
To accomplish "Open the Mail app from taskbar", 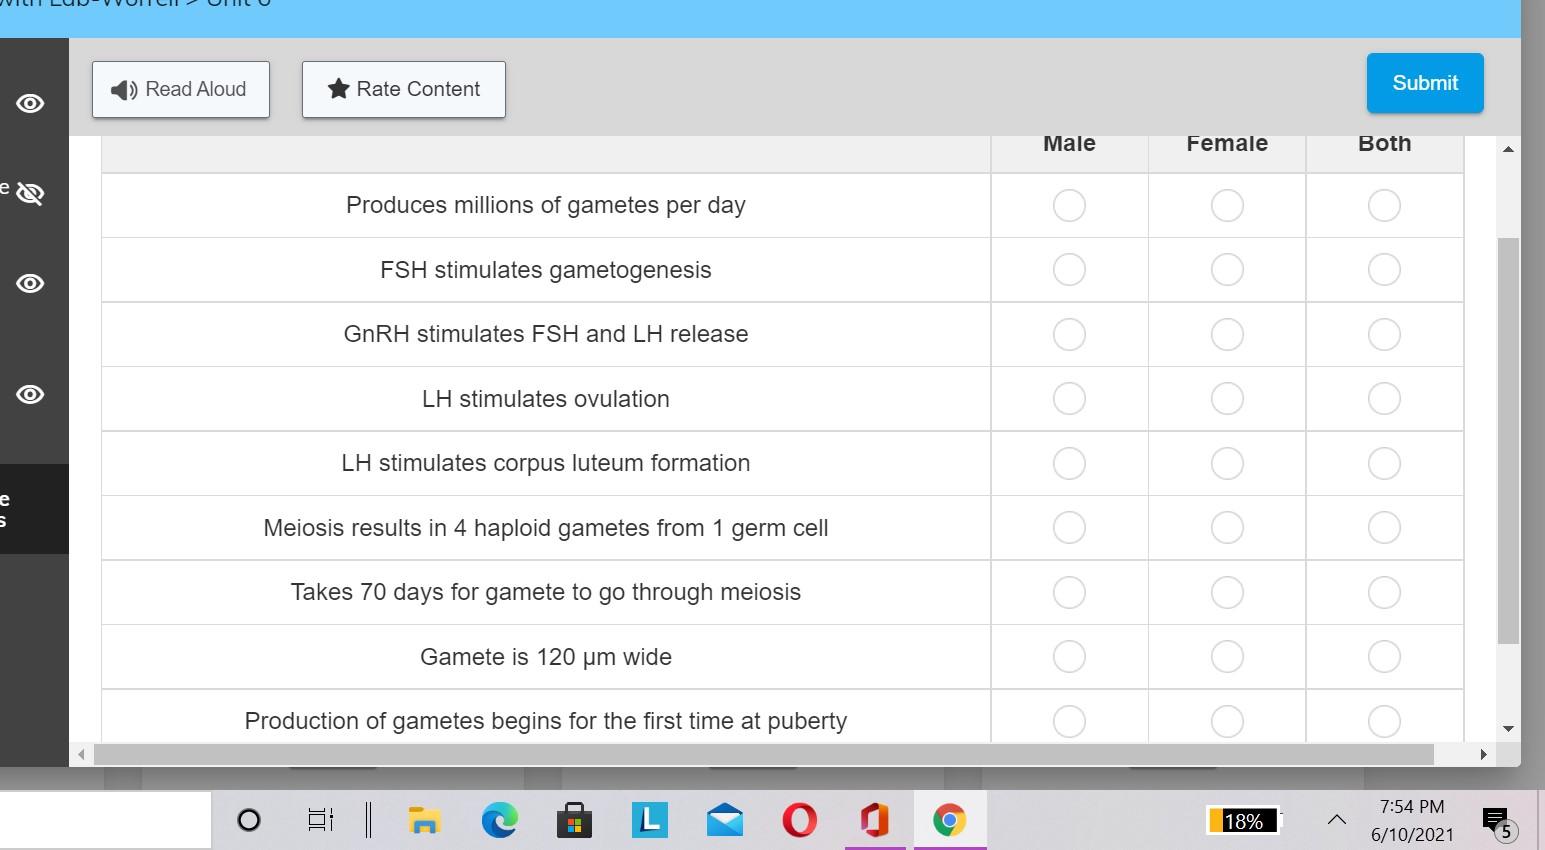I will tap(724, 820).
